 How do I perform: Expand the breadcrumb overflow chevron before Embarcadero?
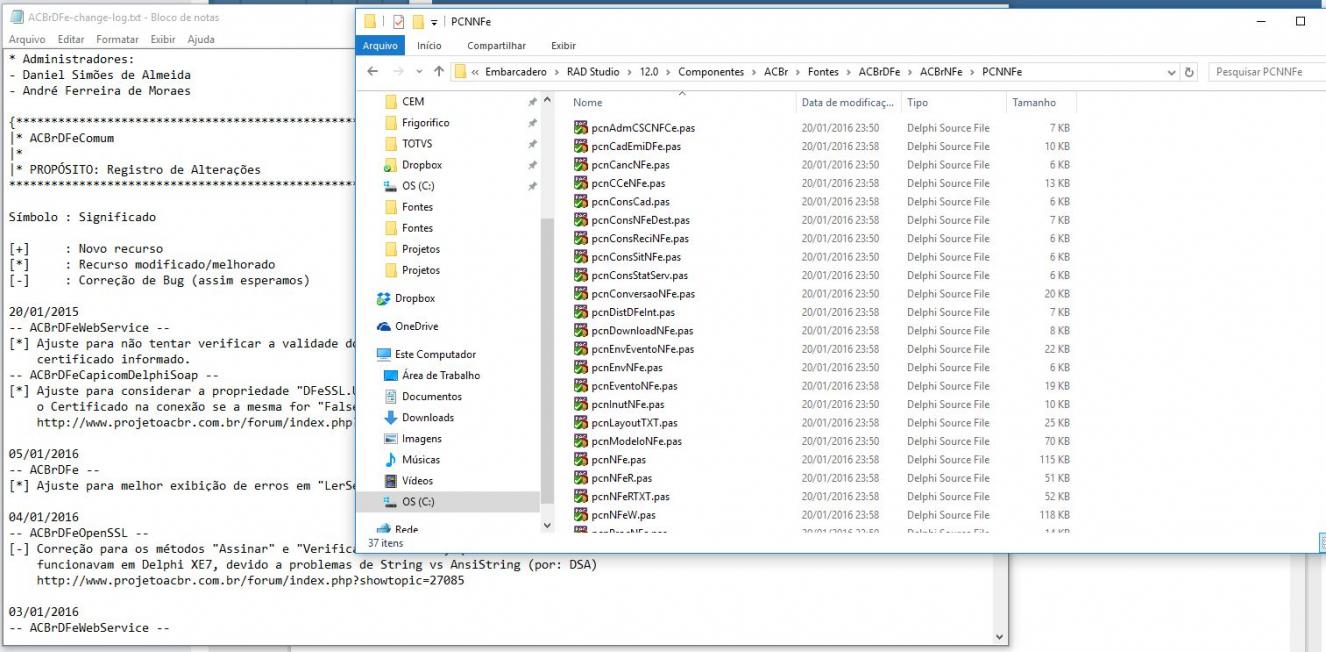tap(476, 72)
